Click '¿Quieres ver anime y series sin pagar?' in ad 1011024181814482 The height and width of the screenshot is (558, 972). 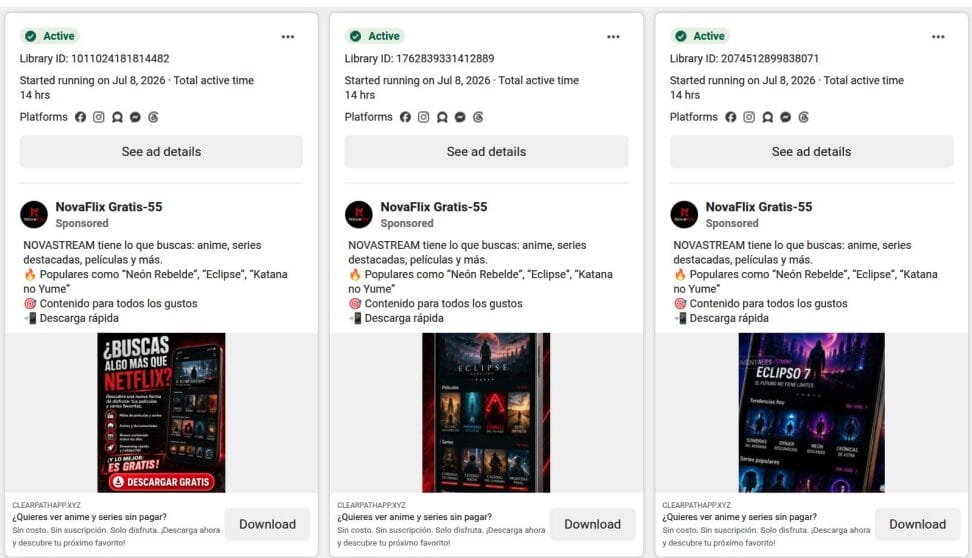click(89, 516)
